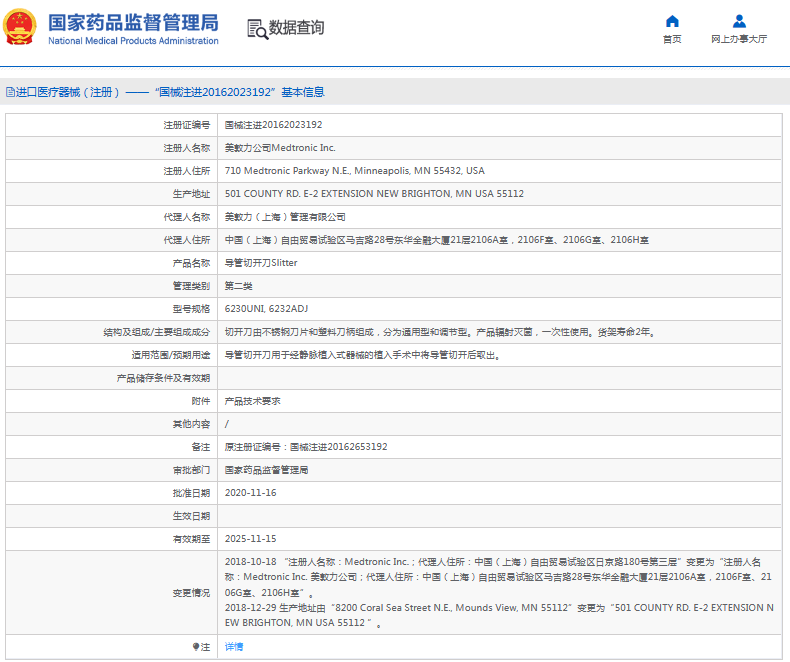This screenshot has height=662, width=790.
Task: Click the 数据查询 heading text
Action: (x=296, y=28)
